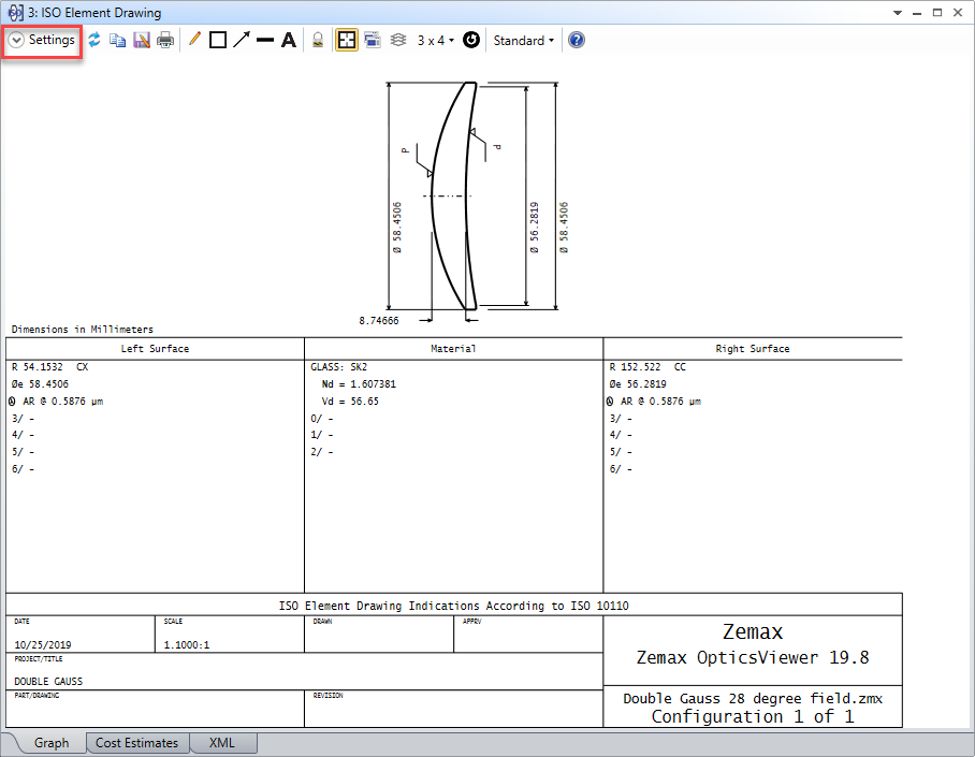Screen dimensions: 975x757
Task: Toggle the highlighted fit-to-frame button
Action: click(347, 41)
